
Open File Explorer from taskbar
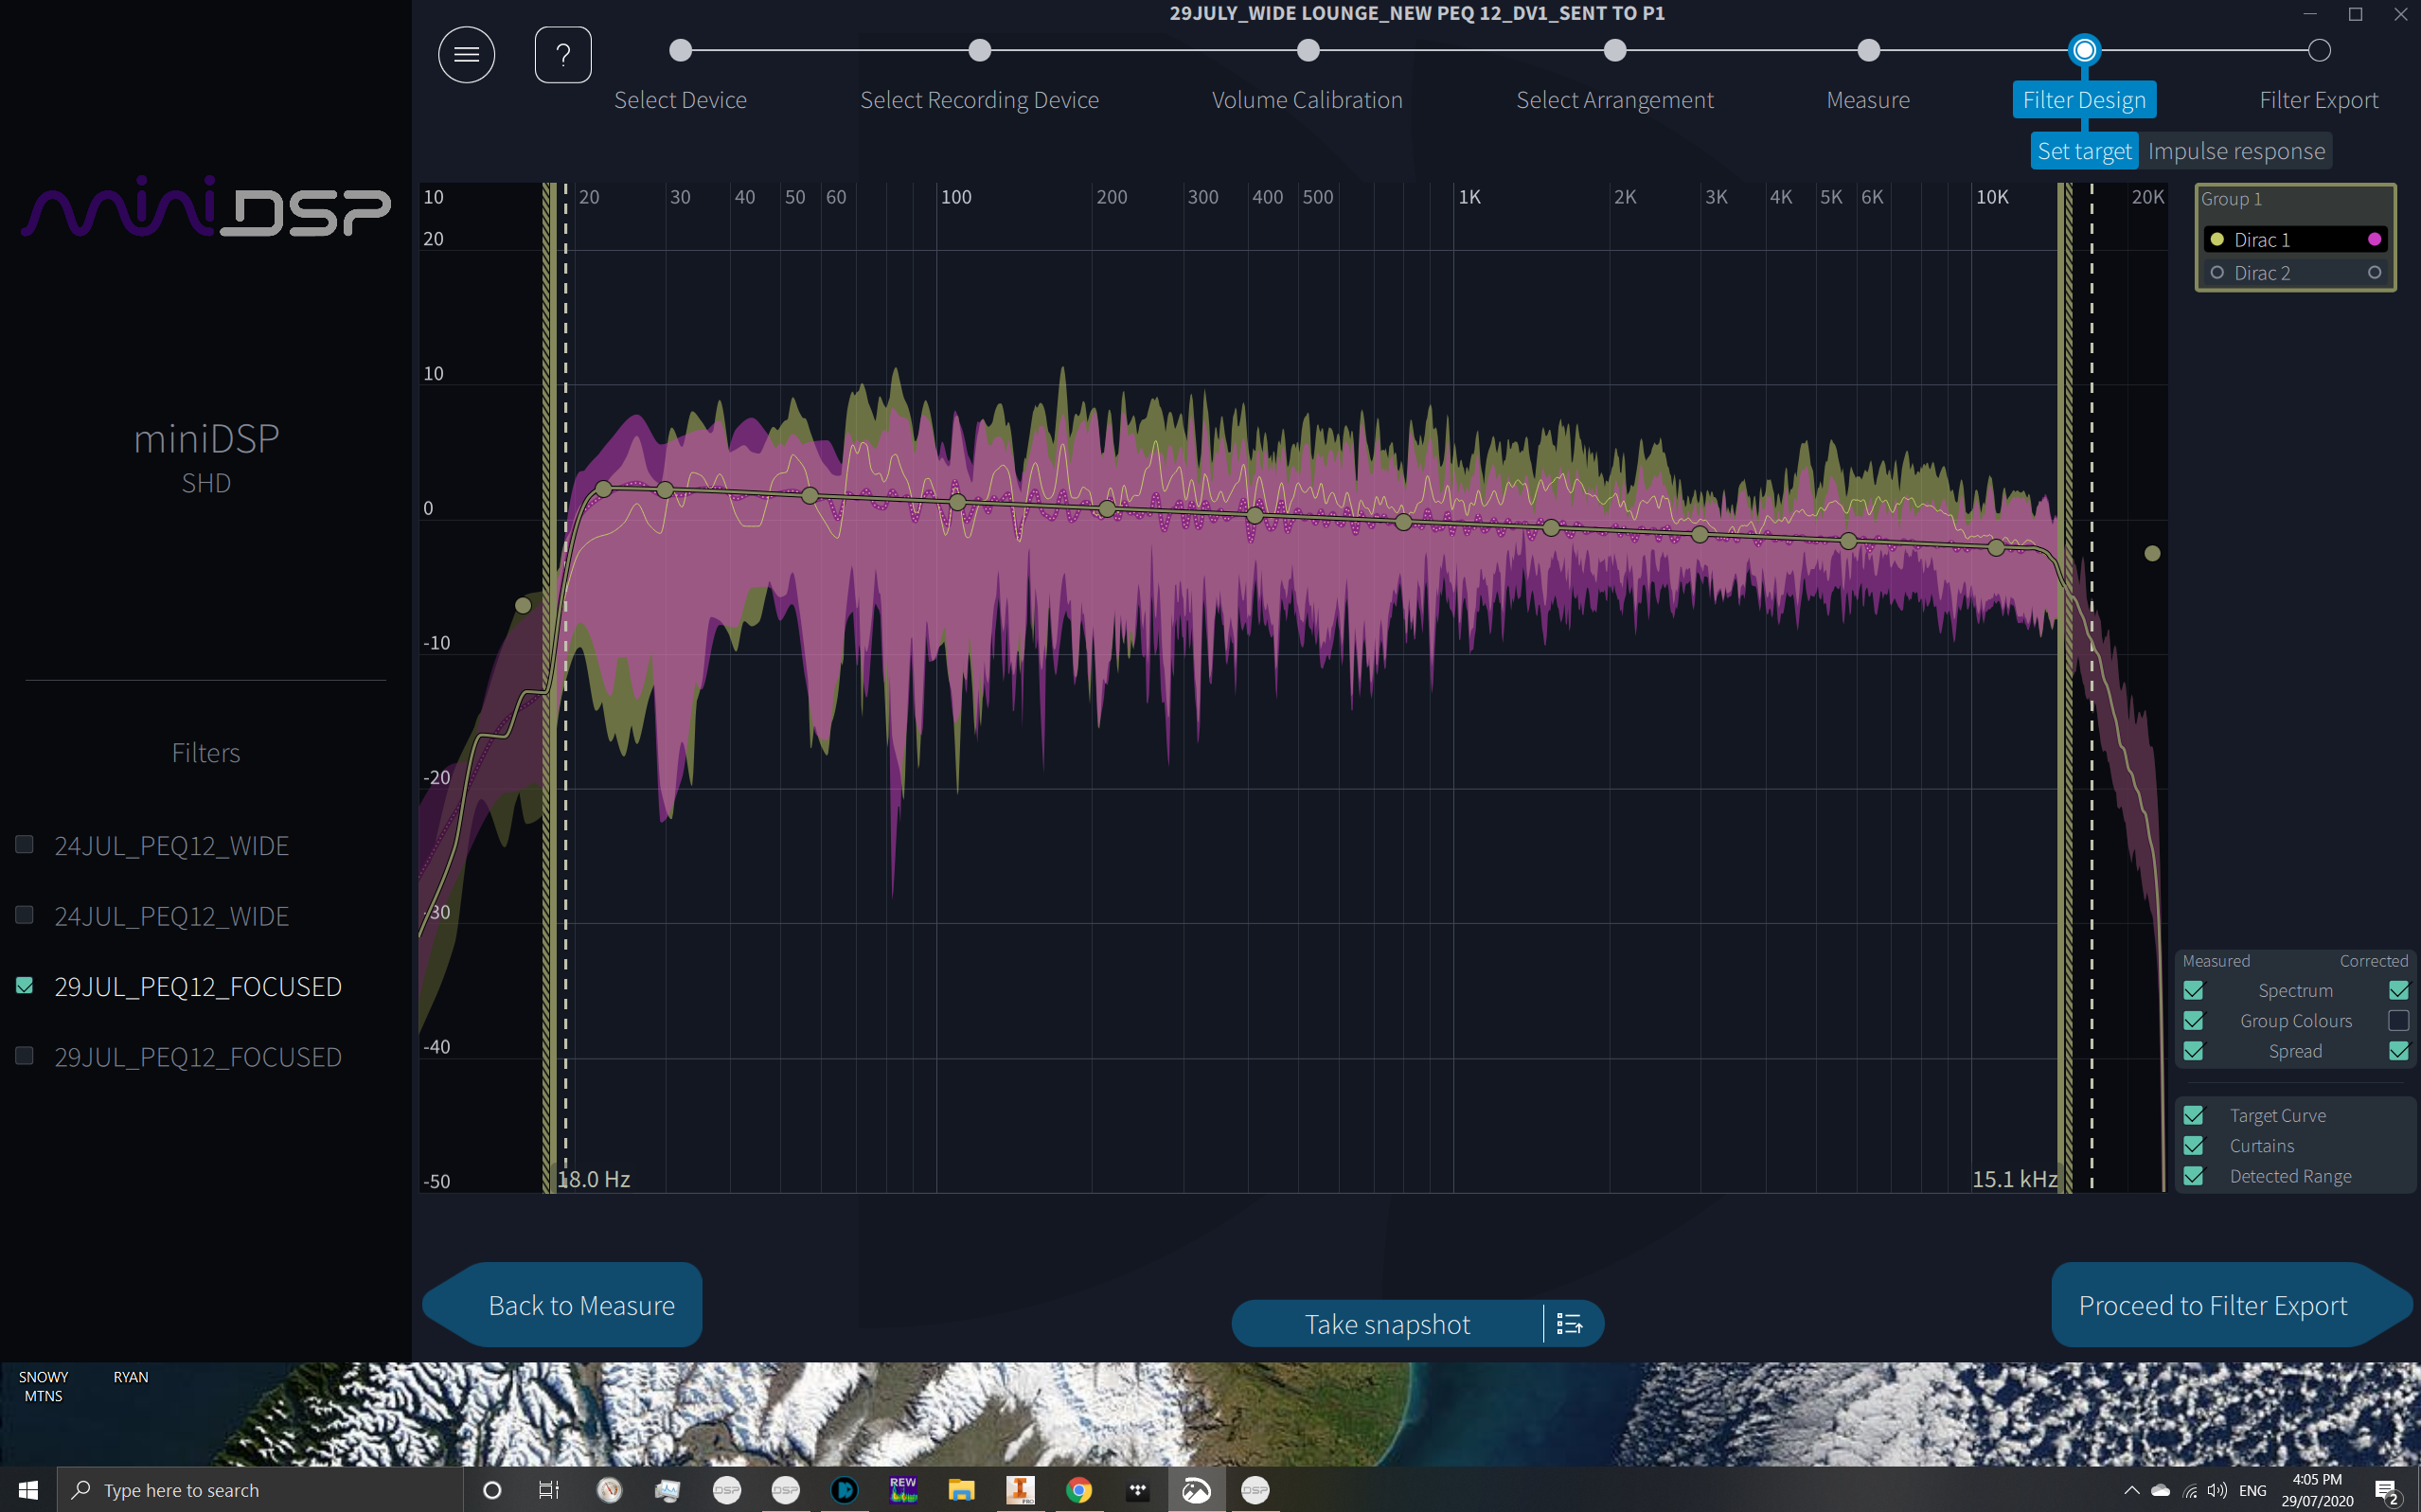click(961, 1490)
